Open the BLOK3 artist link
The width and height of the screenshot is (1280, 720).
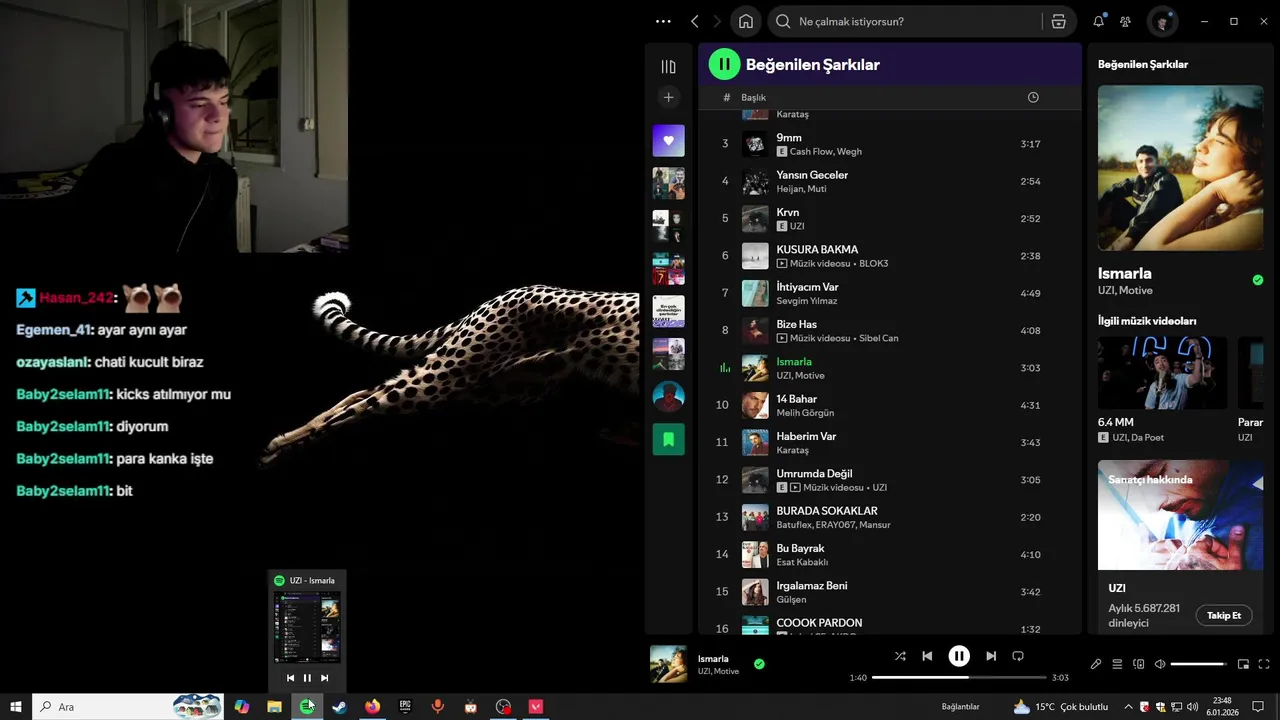[x=873, y=264]
